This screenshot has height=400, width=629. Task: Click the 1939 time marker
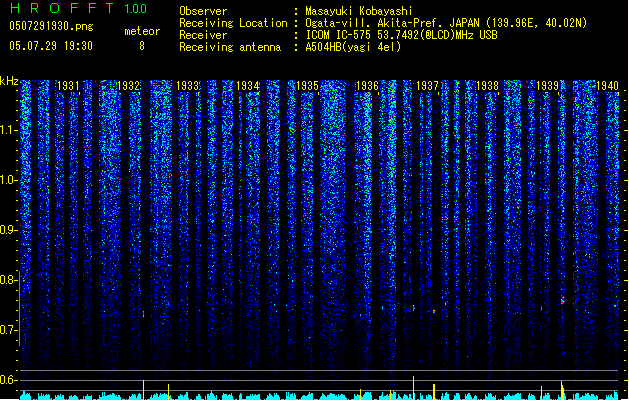547,86
